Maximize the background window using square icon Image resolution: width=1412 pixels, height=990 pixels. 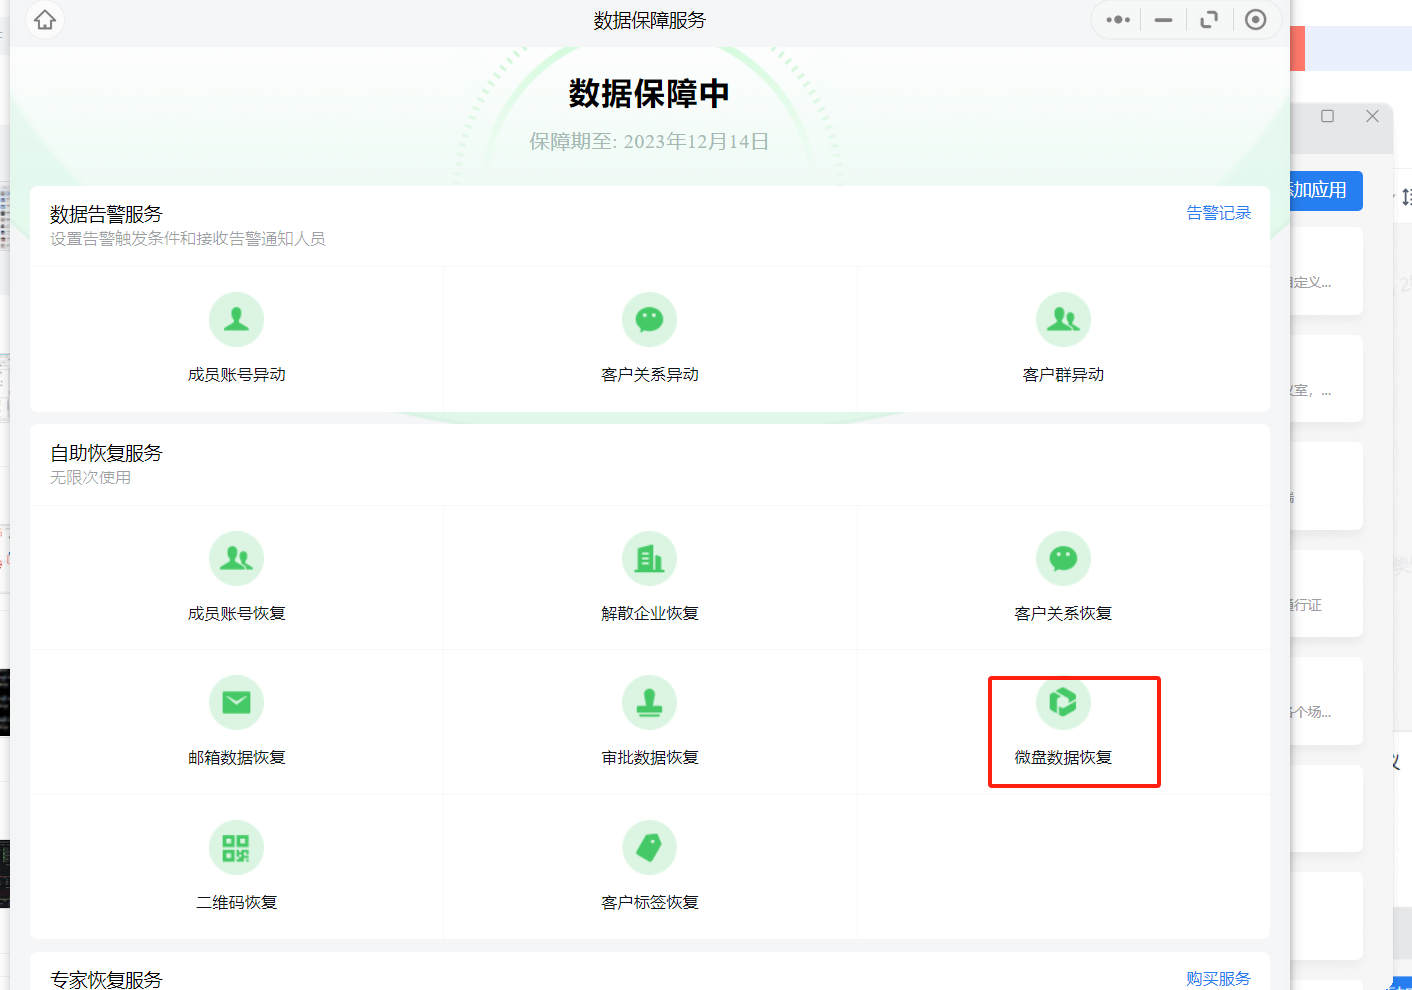tap(1327, 116)
